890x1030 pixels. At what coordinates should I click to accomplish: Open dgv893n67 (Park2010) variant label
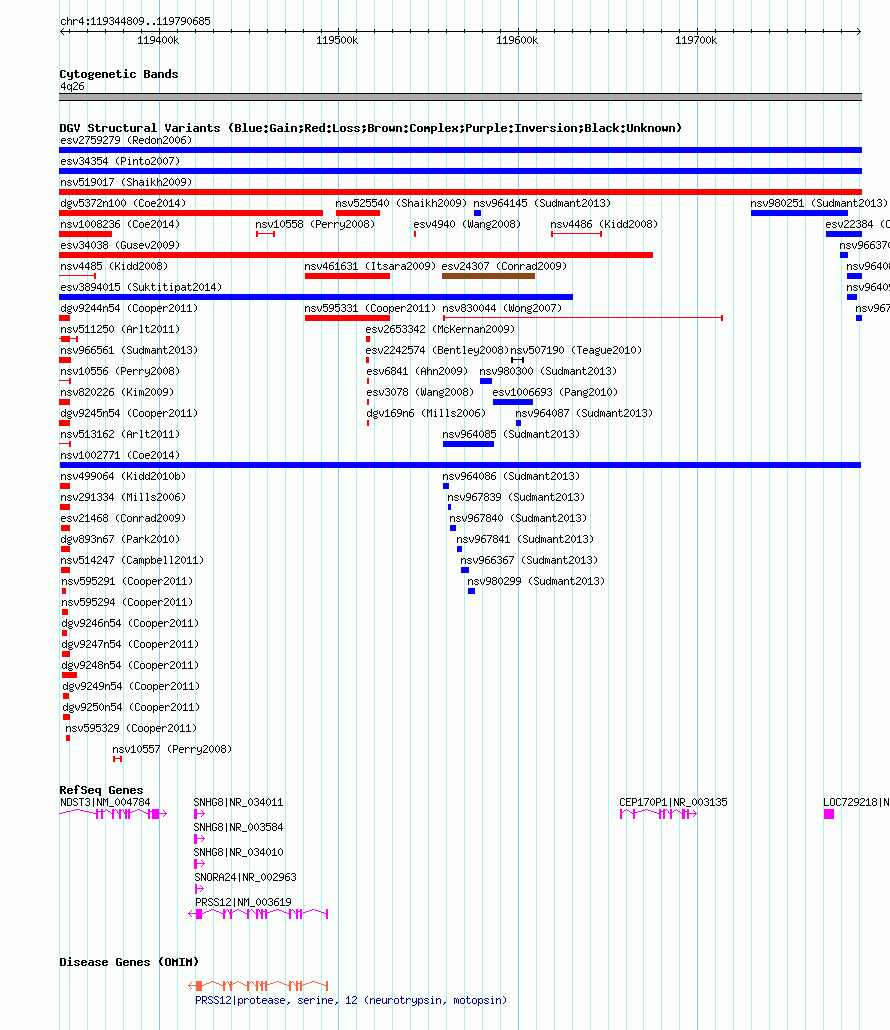[x=120, y=539]
